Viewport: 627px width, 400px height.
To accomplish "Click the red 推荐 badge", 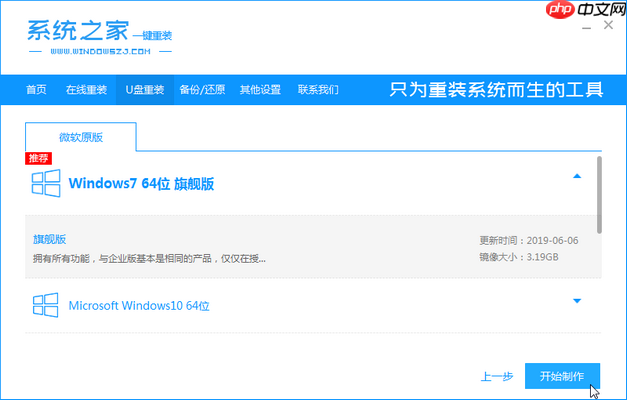I will [38, 158].
